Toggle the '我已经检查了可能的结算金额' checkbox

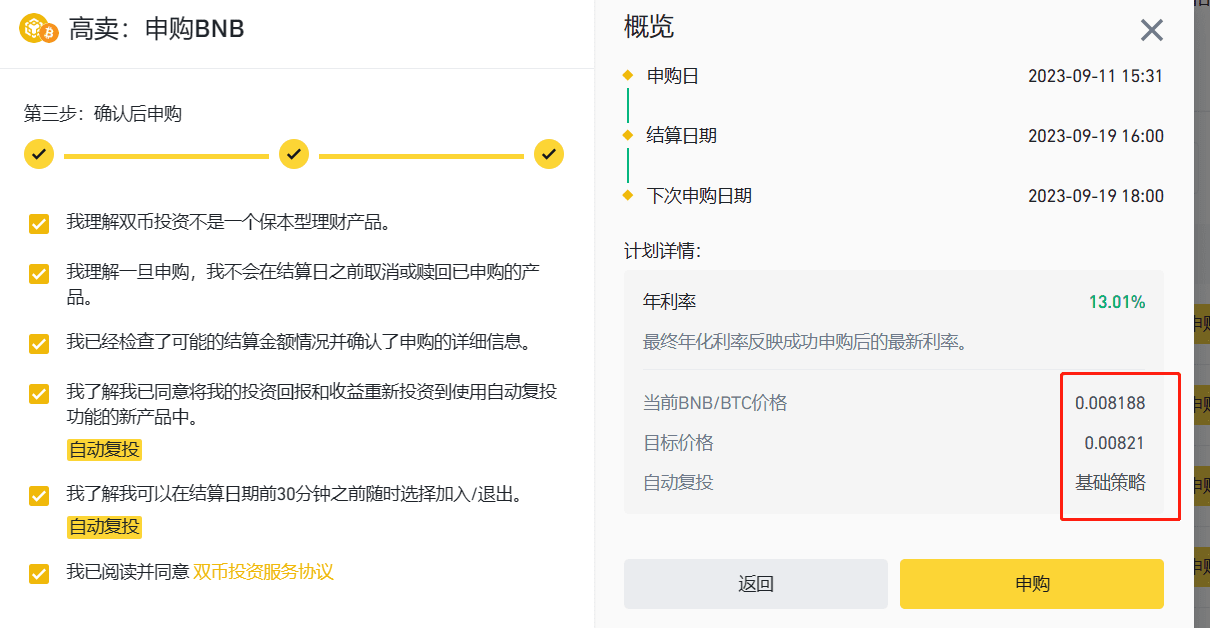(x=39, y=343)
